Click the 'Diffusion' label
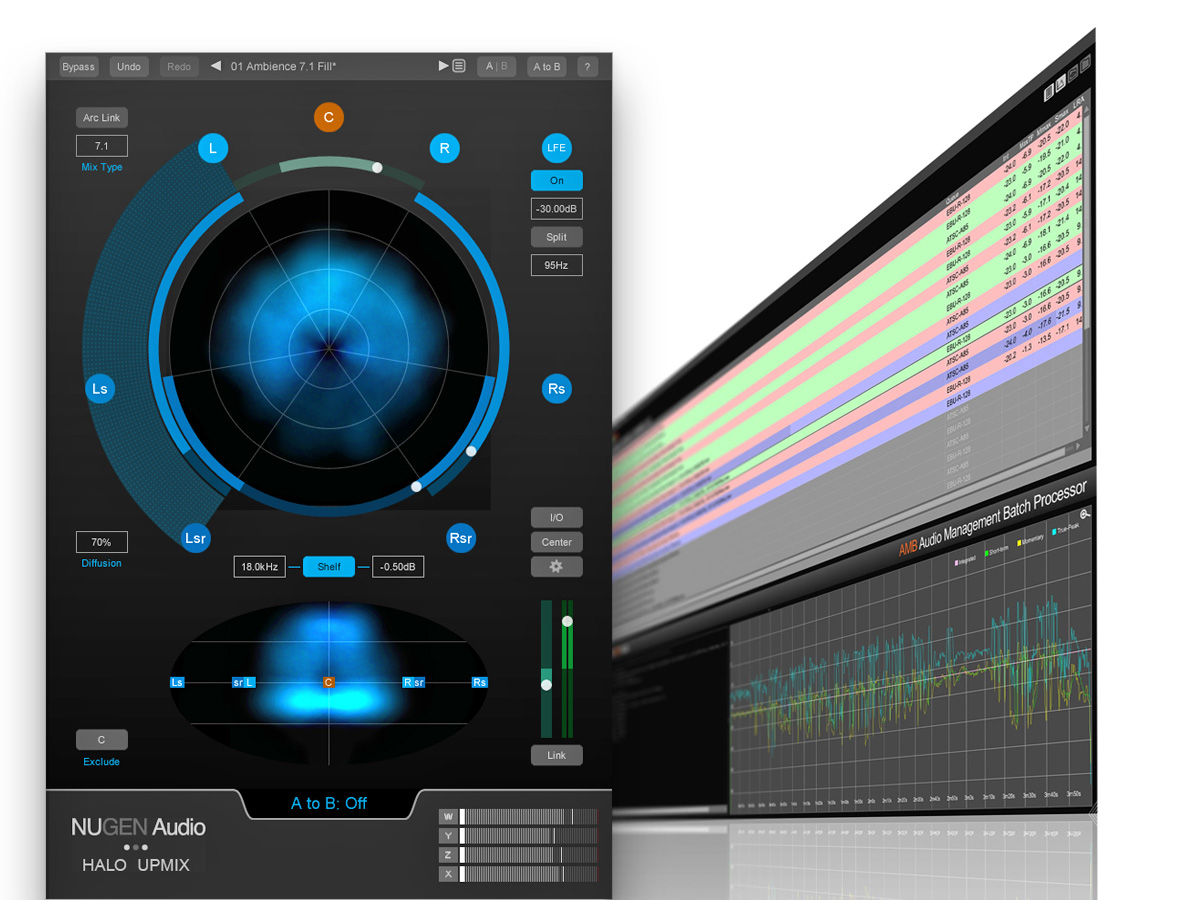The width and height of the screenshot is (1200, 900). tap(102, 563)
